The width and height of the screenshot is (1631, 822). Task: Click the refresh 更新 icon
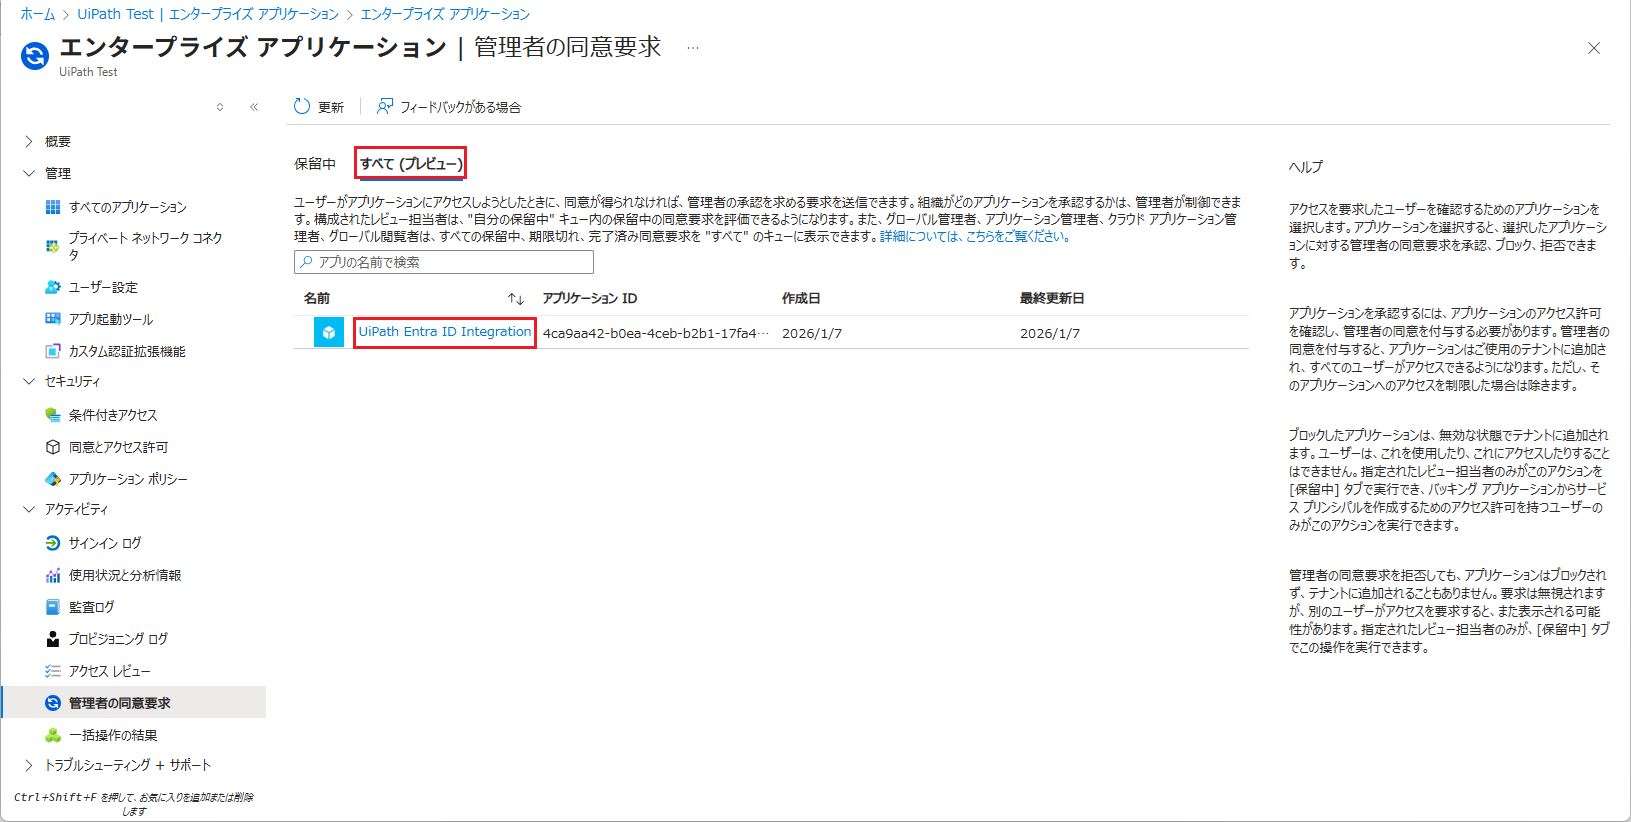pos(302,106)
